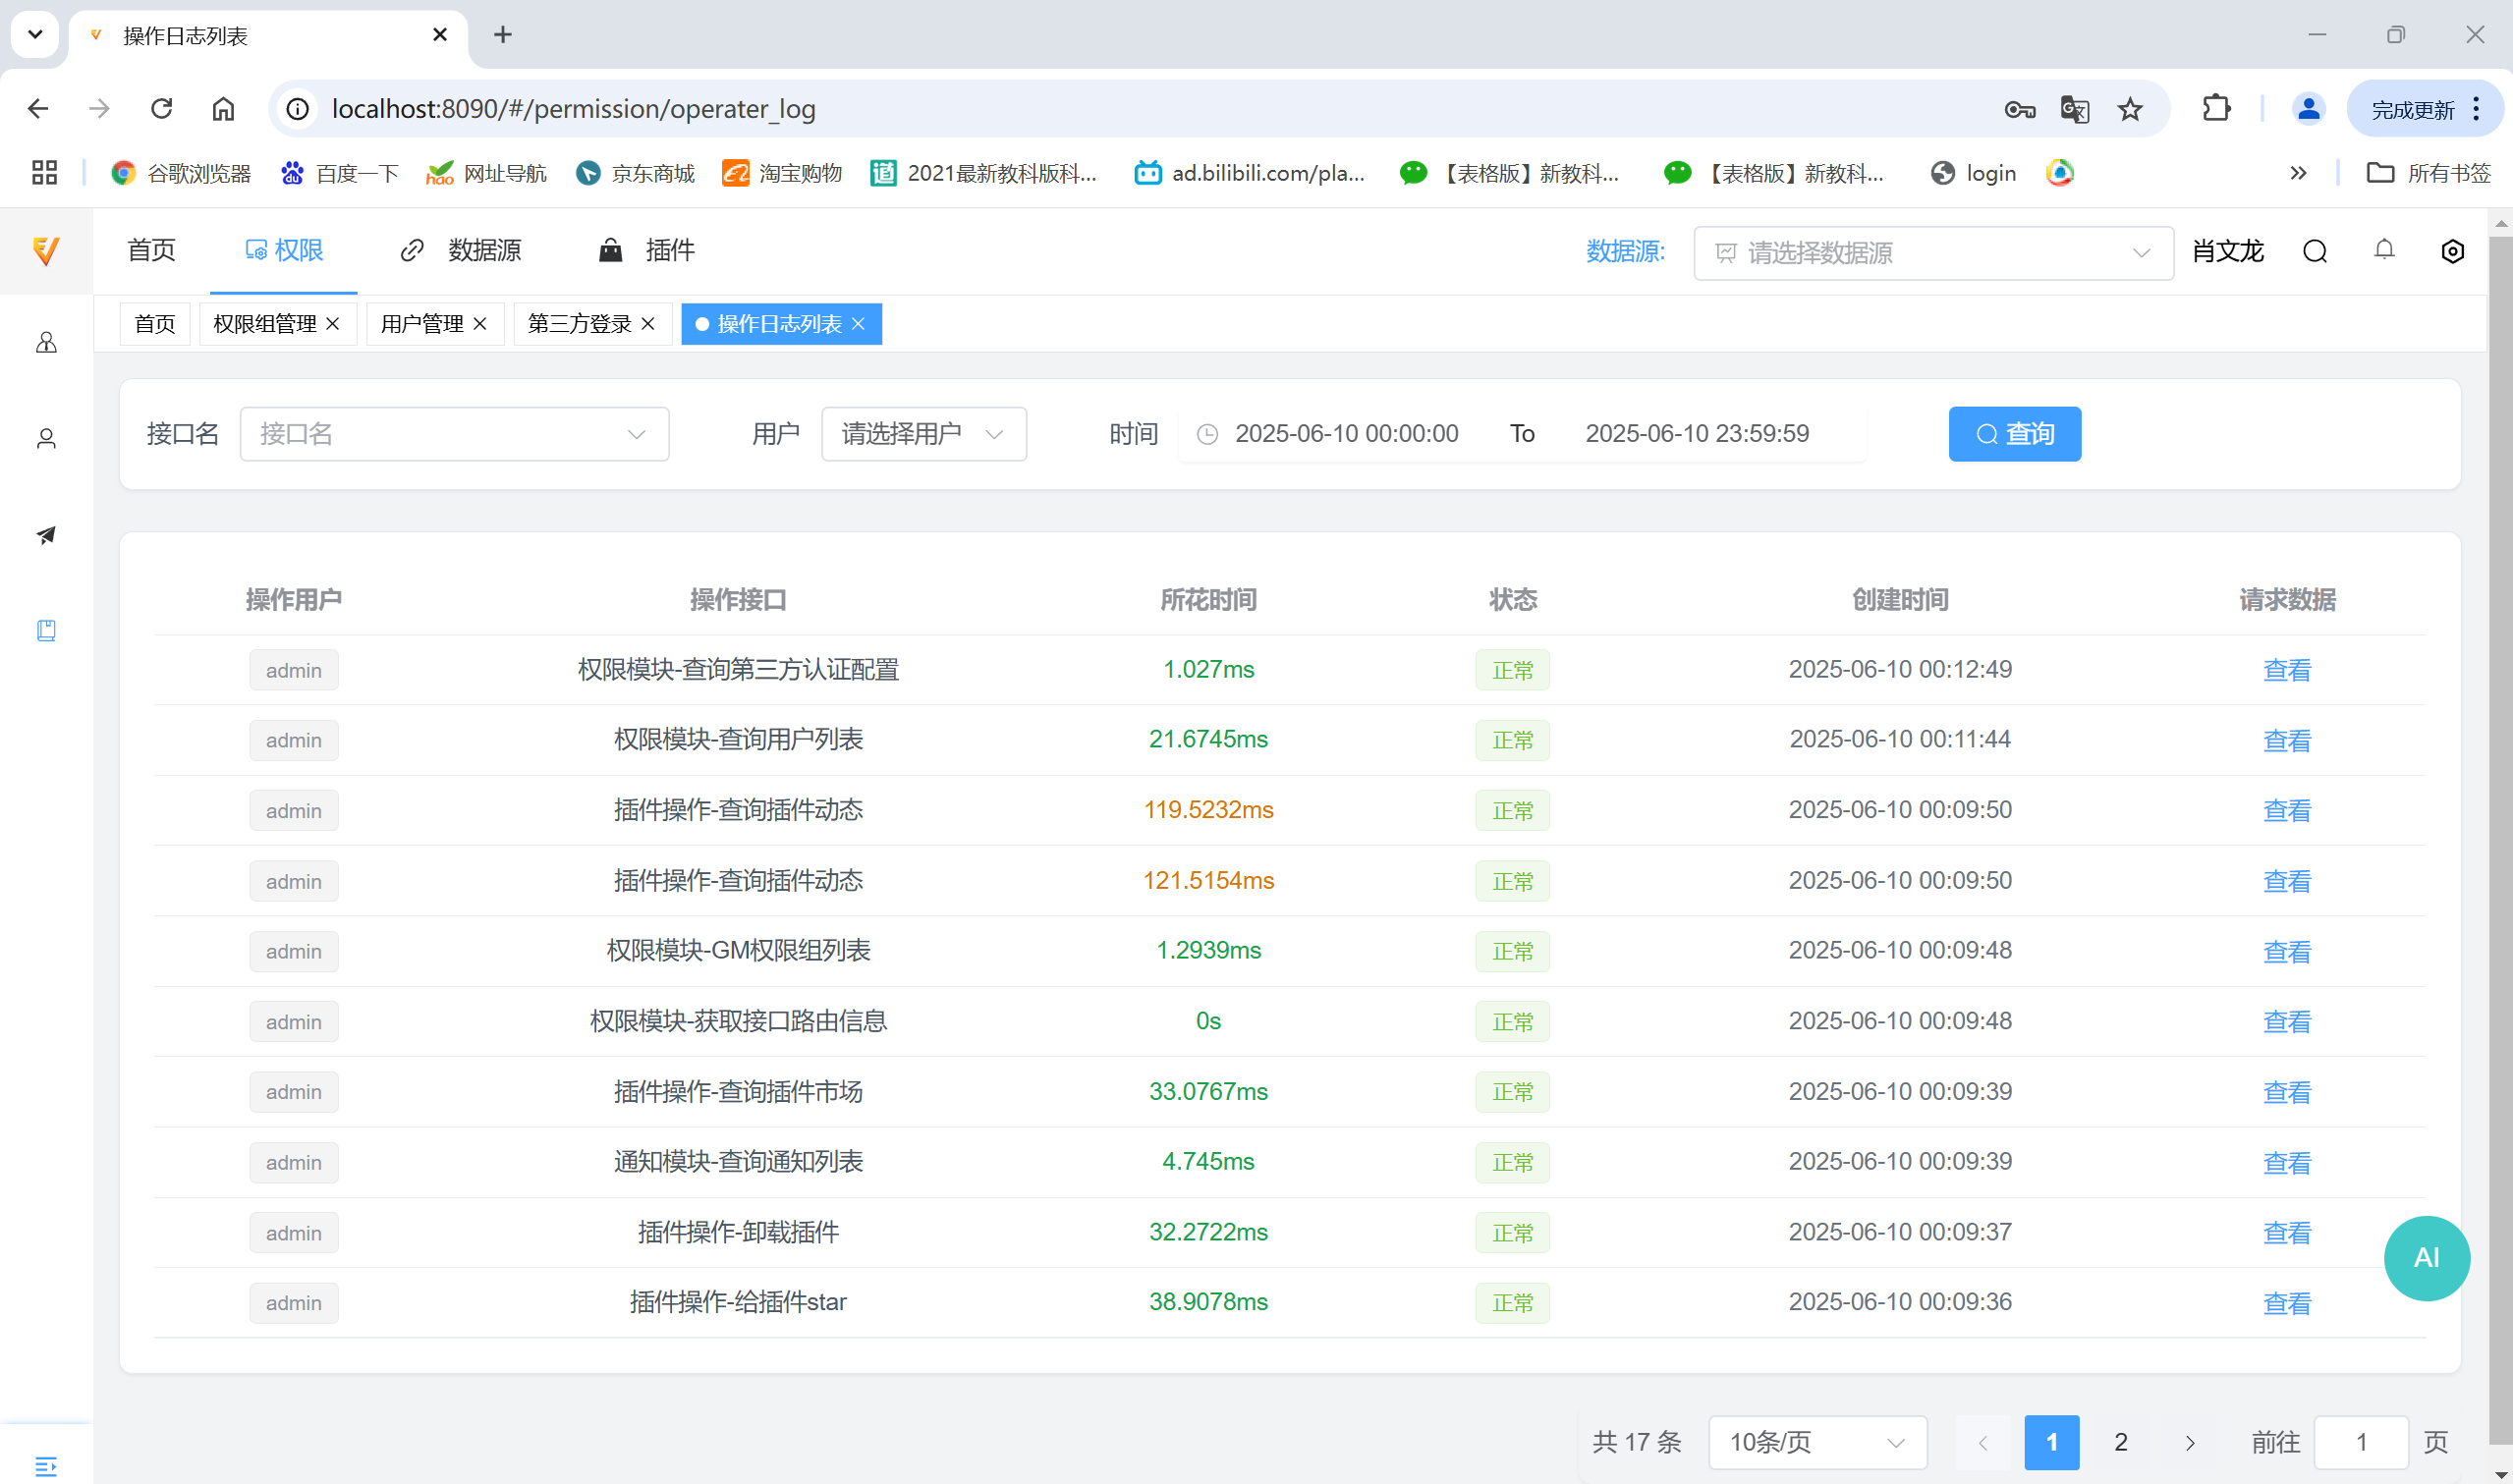Change the 10条/页 page size dropdown
The width and height of the screenshot is (2513, 1484).
(1817, 1442)
